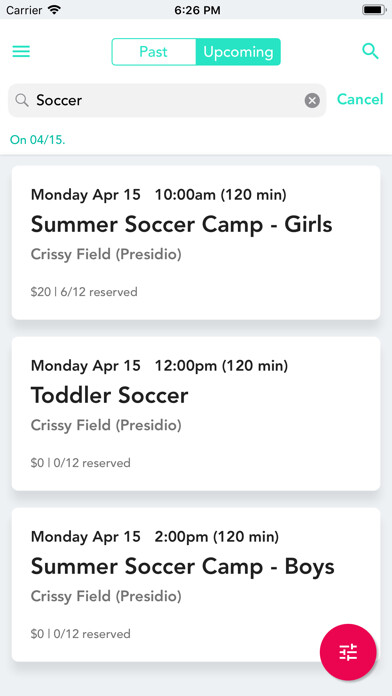Click the Soccer search input field

pyautogui.click(x=167, y=101)
